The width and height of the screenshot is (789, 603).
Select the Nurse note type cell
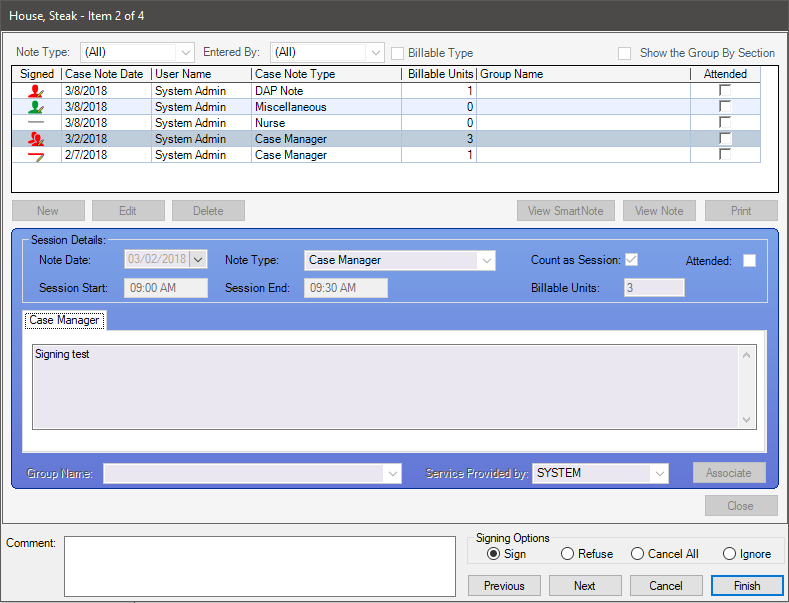(x=326, y=123)
